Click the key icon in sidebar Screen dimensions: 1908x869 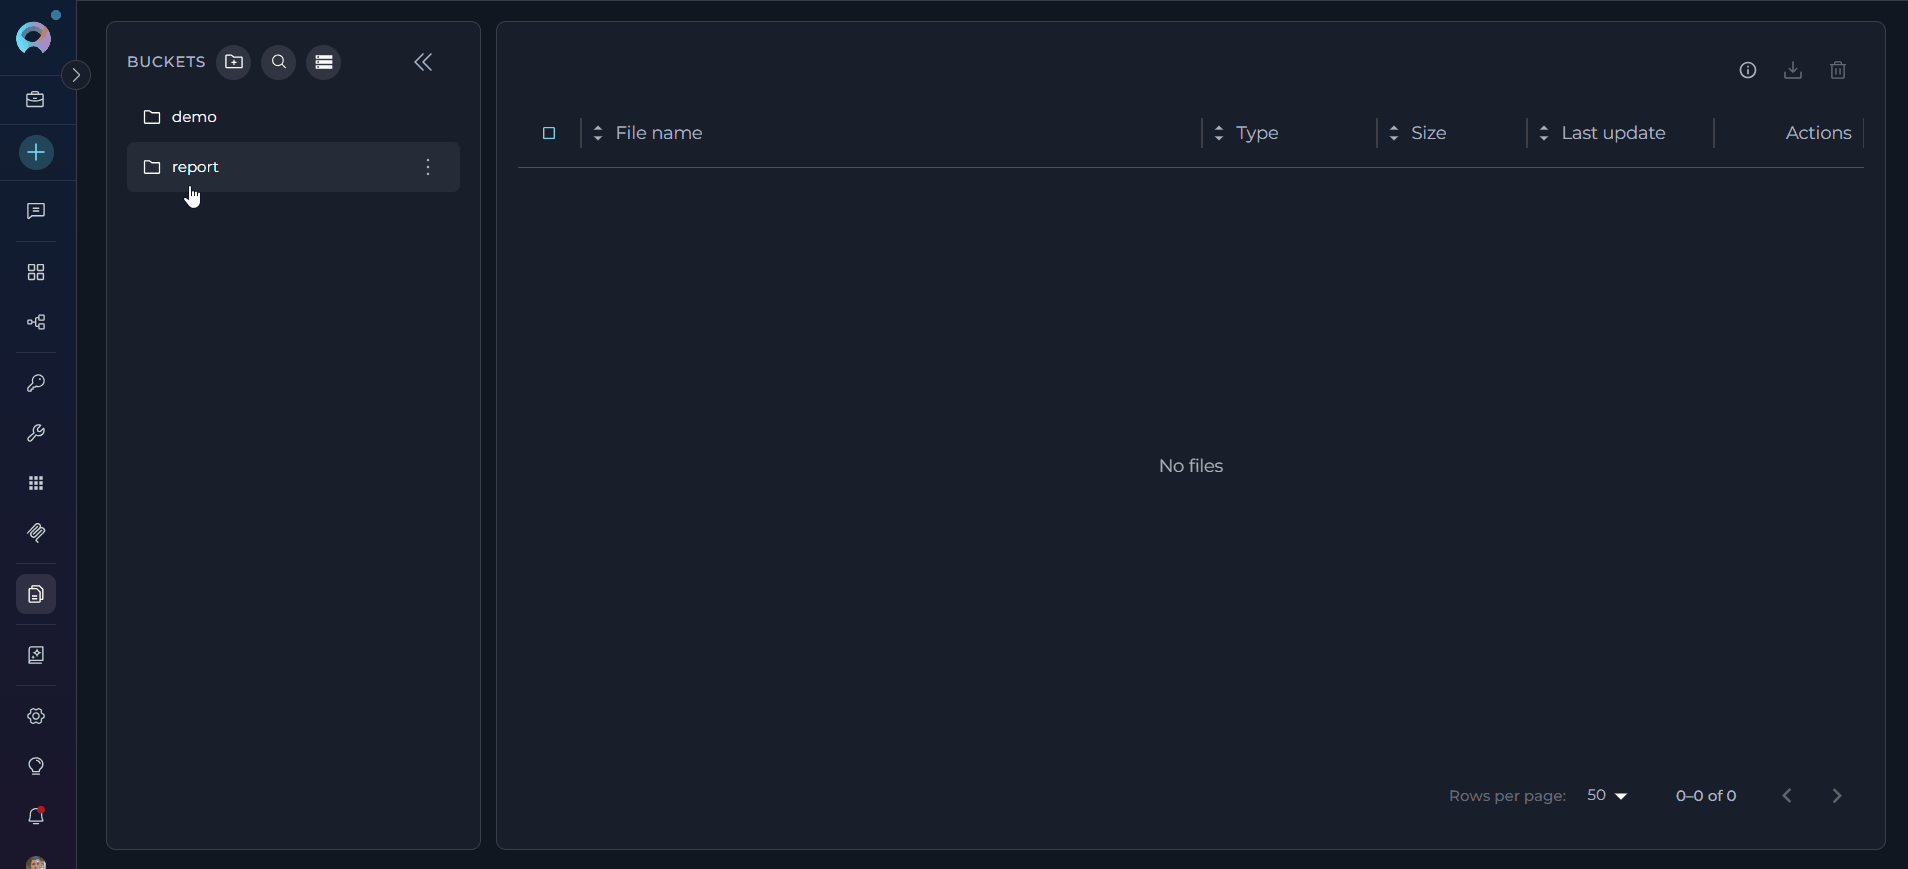(36, 383)
